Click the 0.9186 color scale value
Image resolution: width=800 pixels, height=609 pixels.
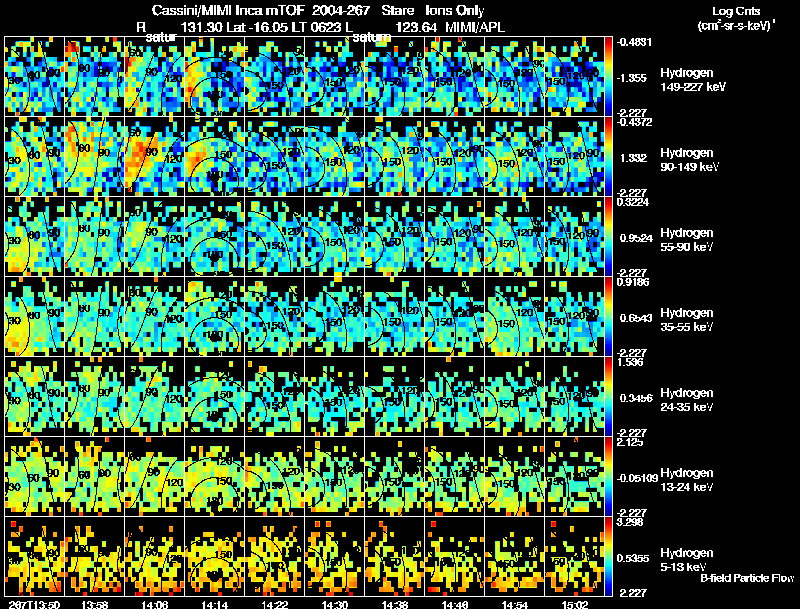[x=633, y=282]
